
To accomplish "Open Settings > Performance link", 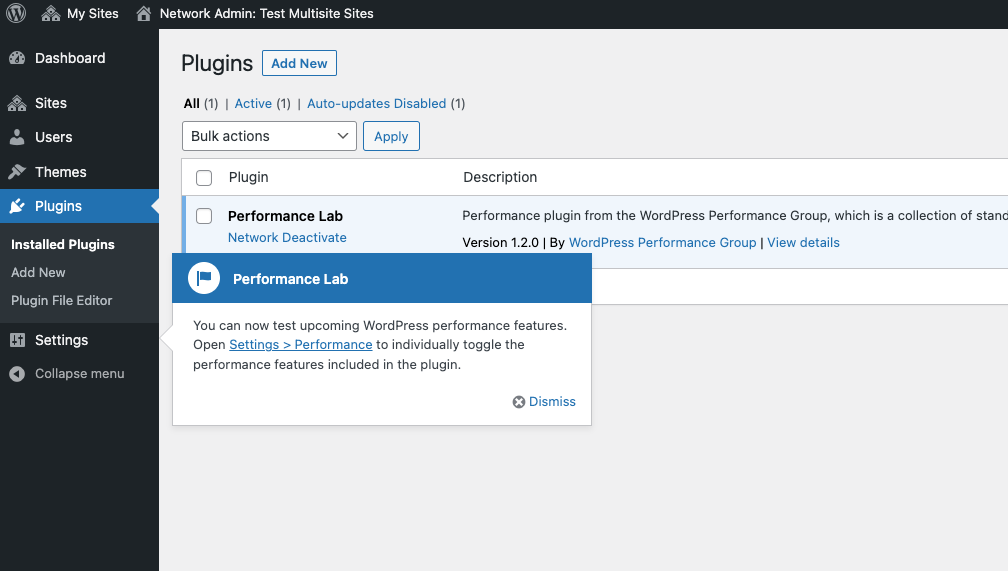I will [301, 345].
